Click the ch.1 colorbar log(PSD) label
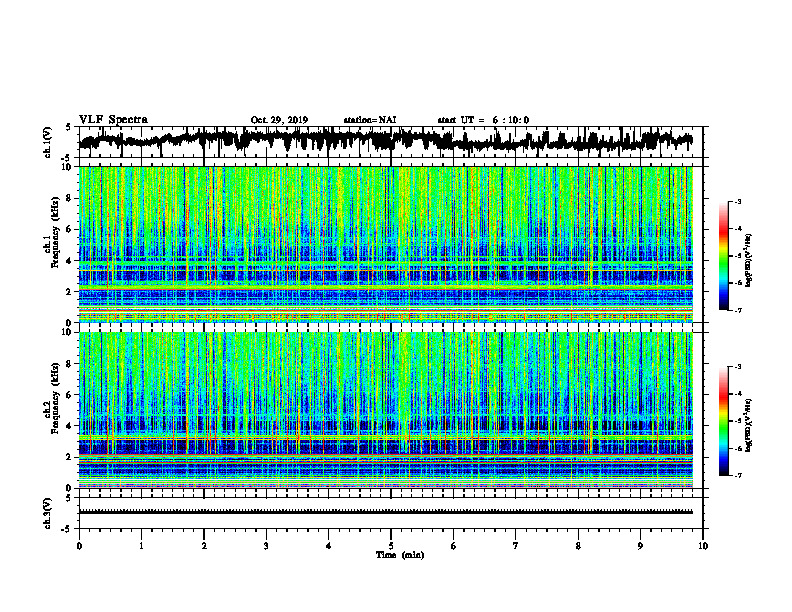The width and height of the screenshot is (792, 612). 749,261
